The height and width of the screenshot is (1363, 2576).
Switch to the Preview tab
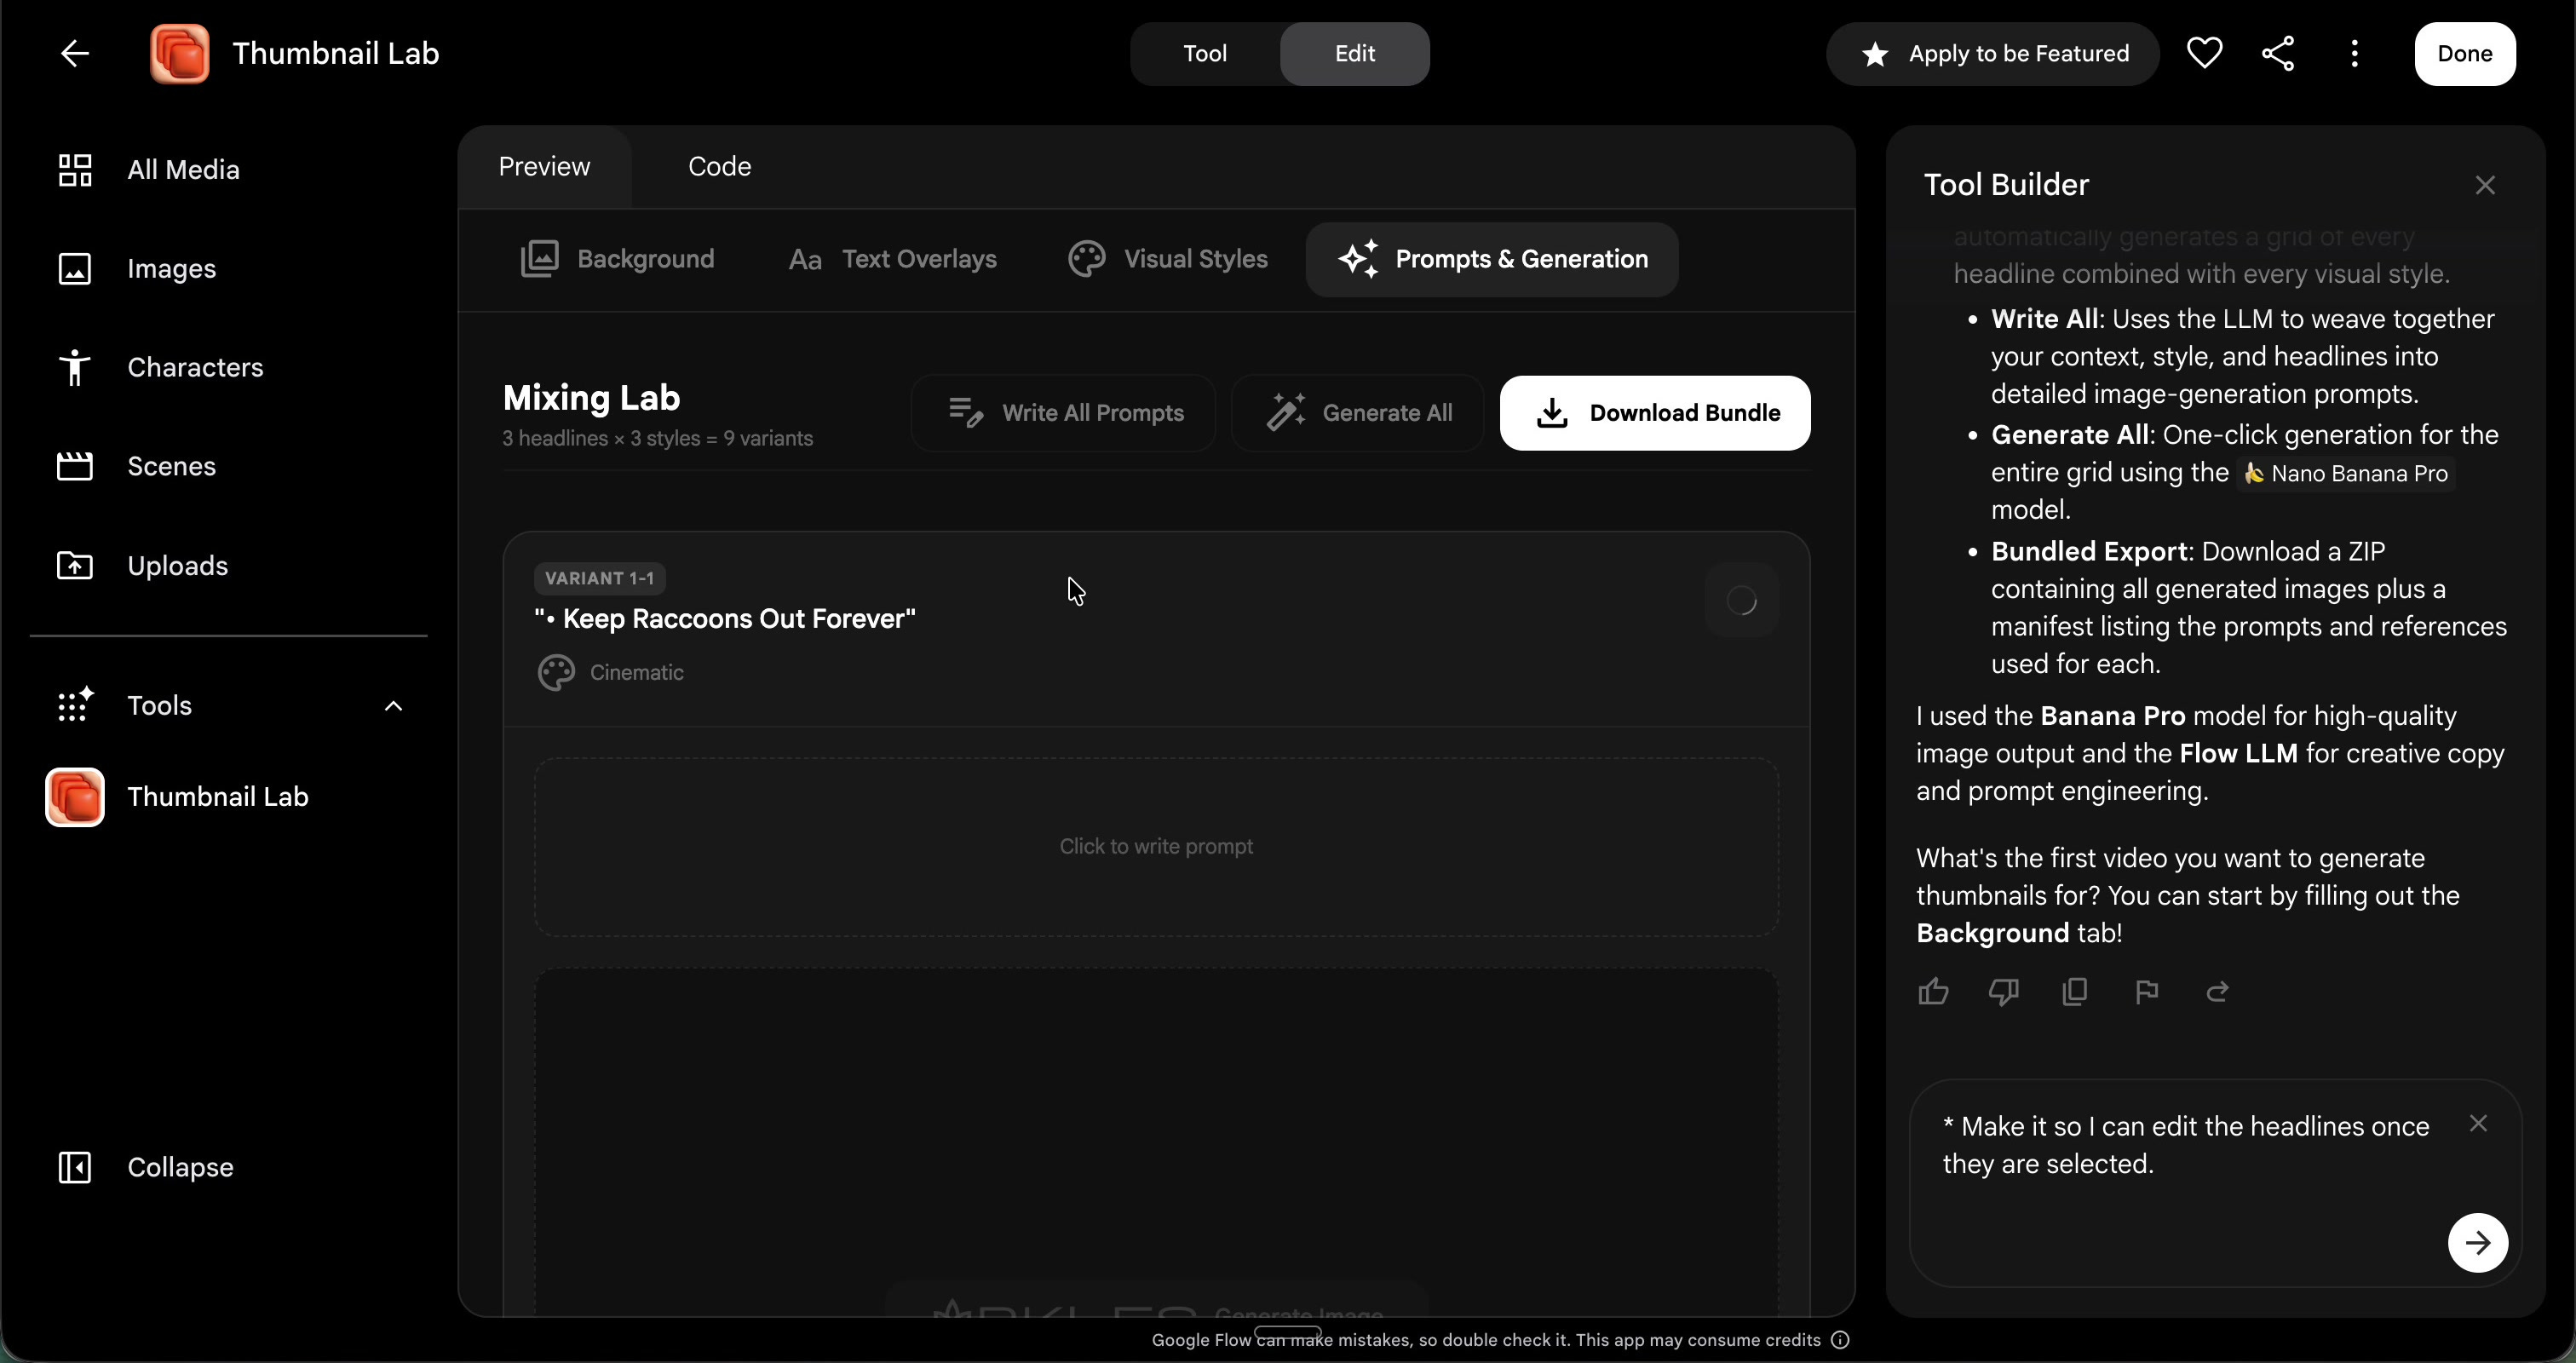(x=544, y=167)
